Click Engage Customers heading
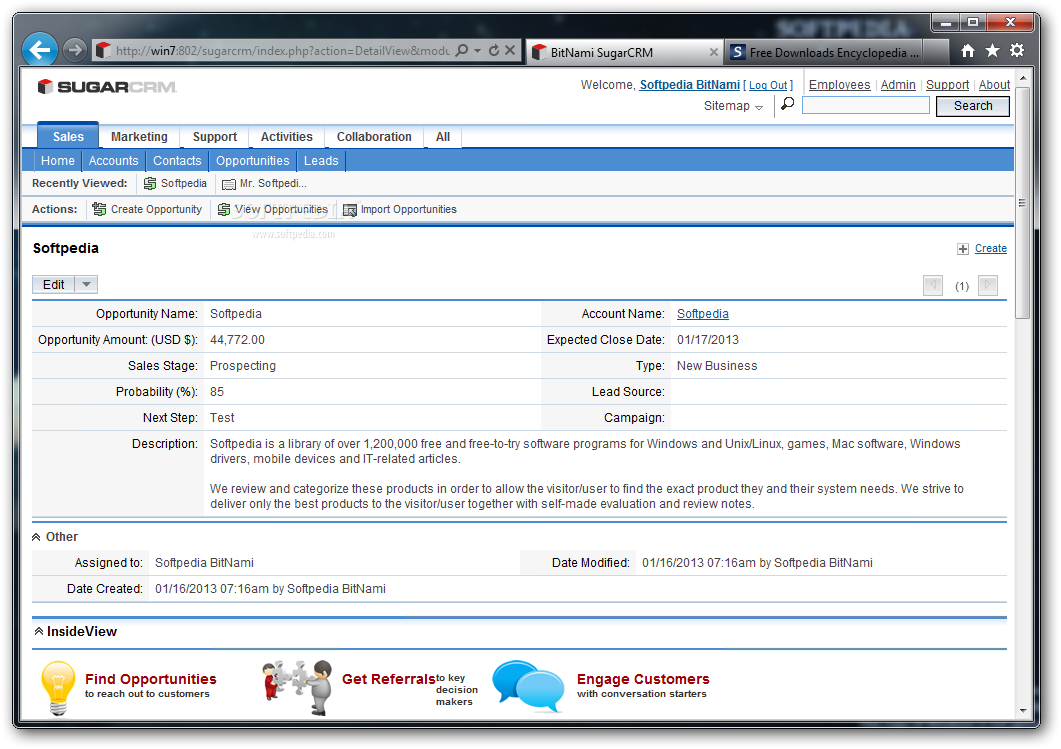 (643, 679)
